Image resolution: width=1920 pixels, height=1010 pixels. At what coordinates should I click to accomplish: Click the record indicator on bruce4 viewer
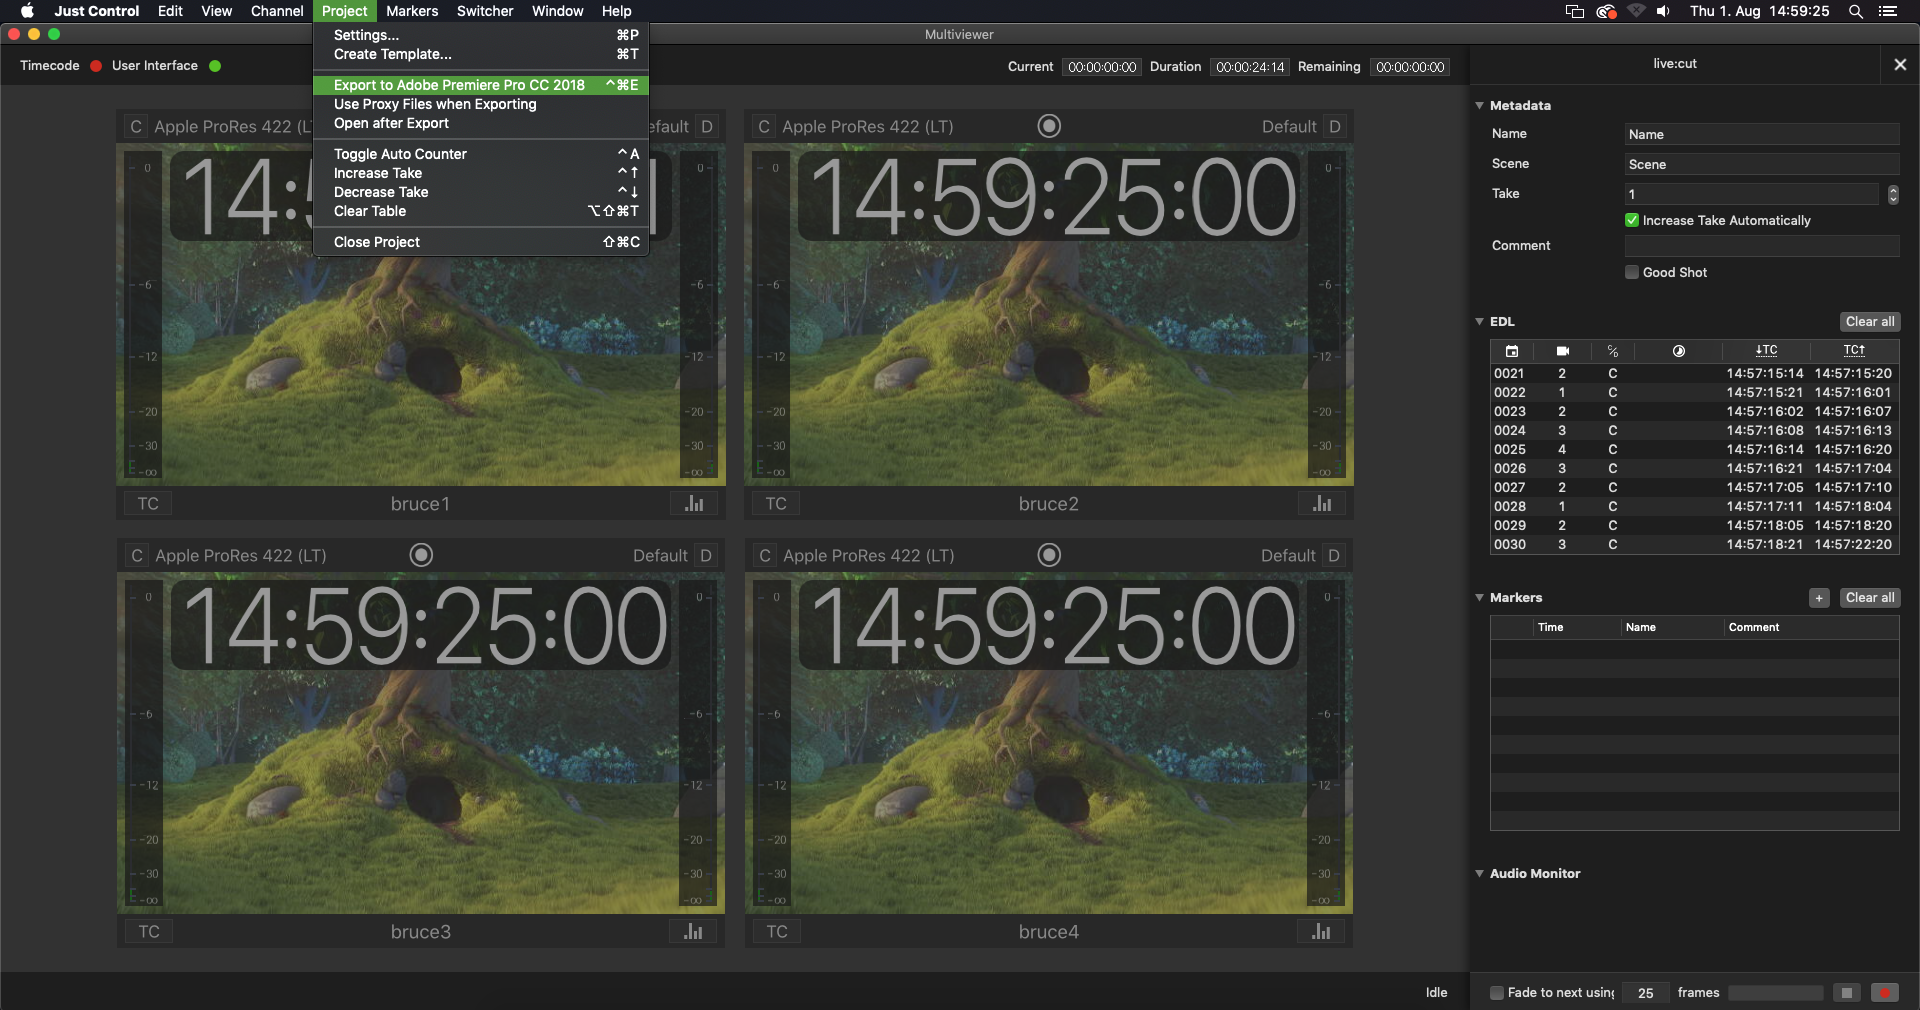coord(1049,555)
